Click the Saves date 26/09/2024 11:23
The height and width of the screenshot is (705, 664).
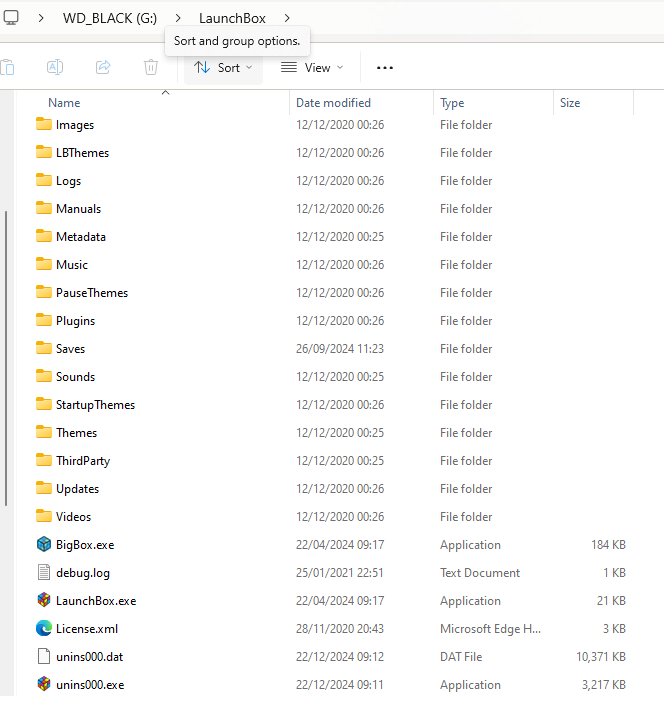coord(340,349)
